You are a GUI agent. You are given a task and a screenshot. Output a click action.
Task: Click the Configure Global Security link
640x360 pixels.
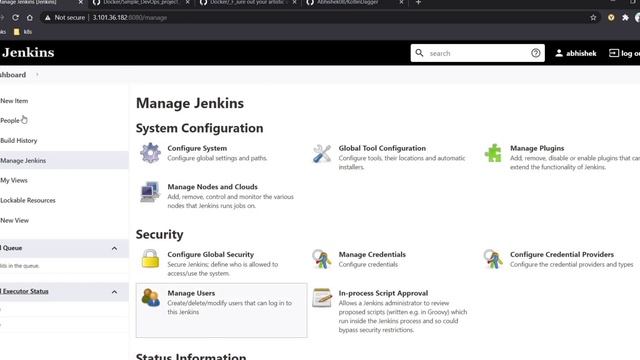click(x=211, y=254)
